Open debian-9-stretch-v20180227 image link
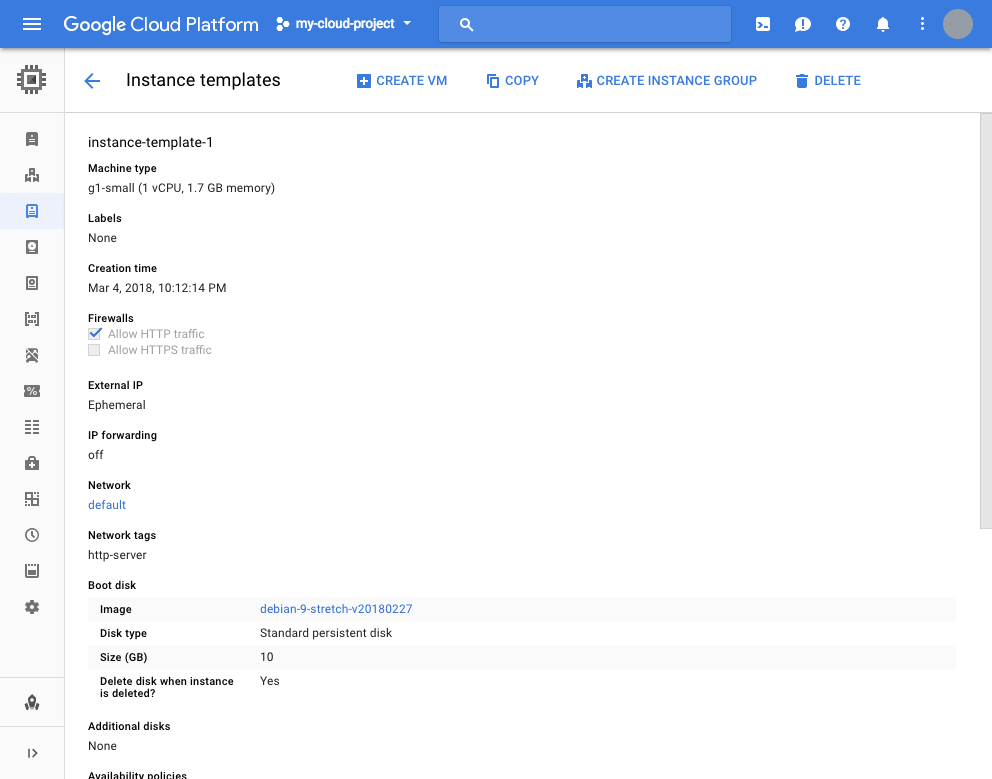Image resolution: width=992 pixels, height=779 pixels. 336,609
